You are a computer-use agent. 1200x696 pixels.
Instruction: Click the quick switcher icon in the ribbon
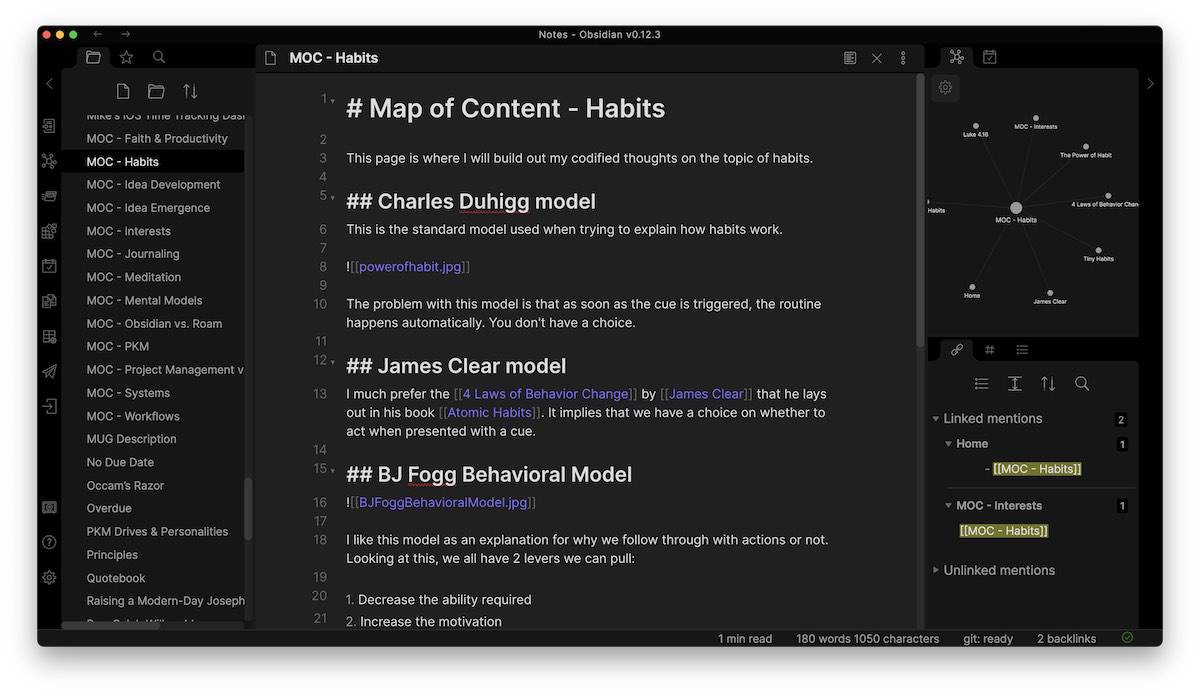click(49, 126)
